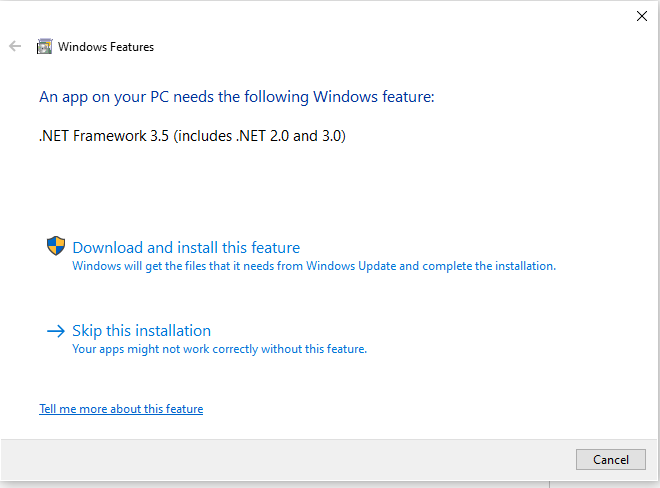Click the Windows will get the files description

click(313, 266)
